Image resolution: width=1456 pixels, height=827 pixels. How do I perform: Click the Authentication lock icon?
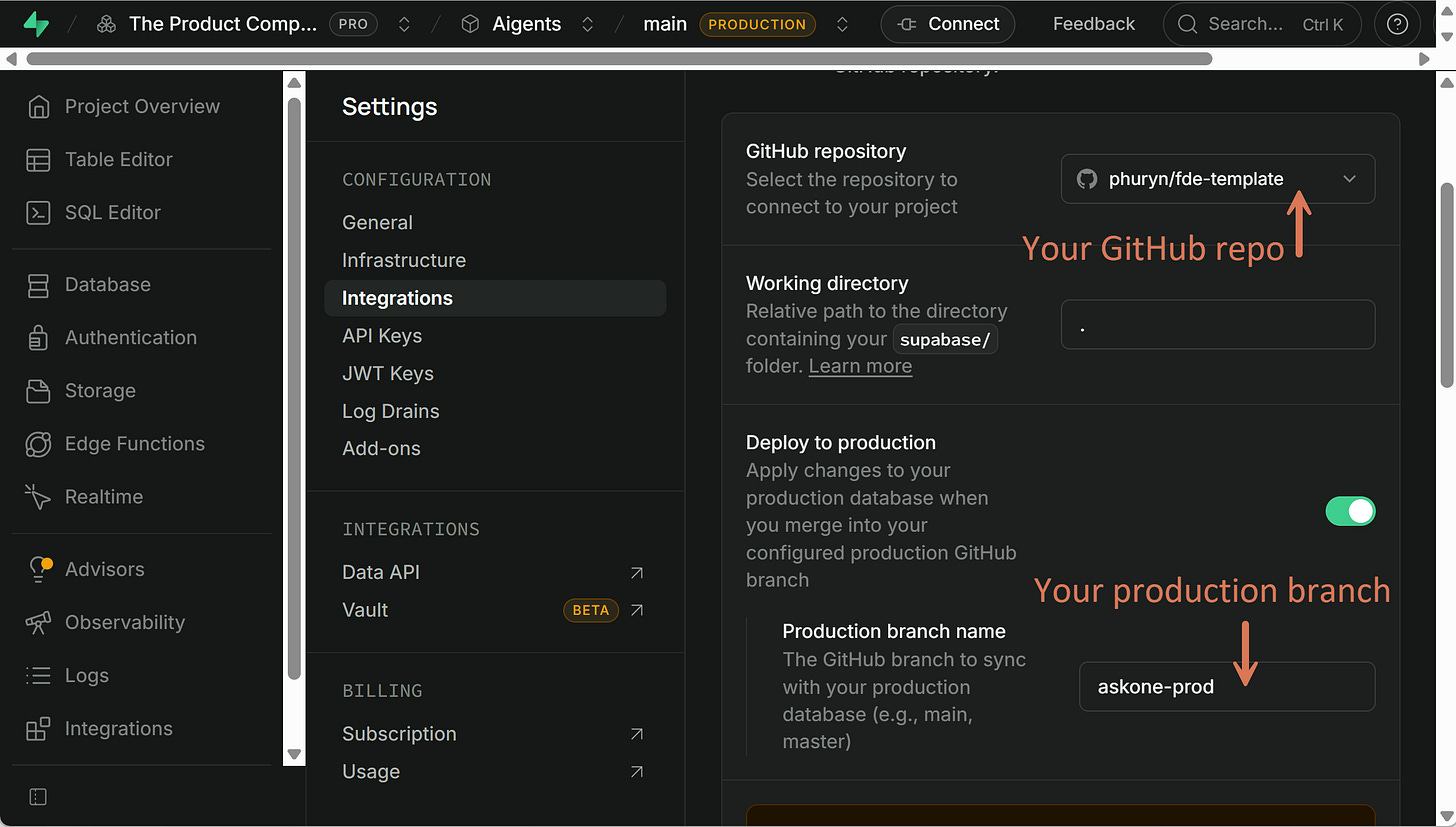point(38,338)
